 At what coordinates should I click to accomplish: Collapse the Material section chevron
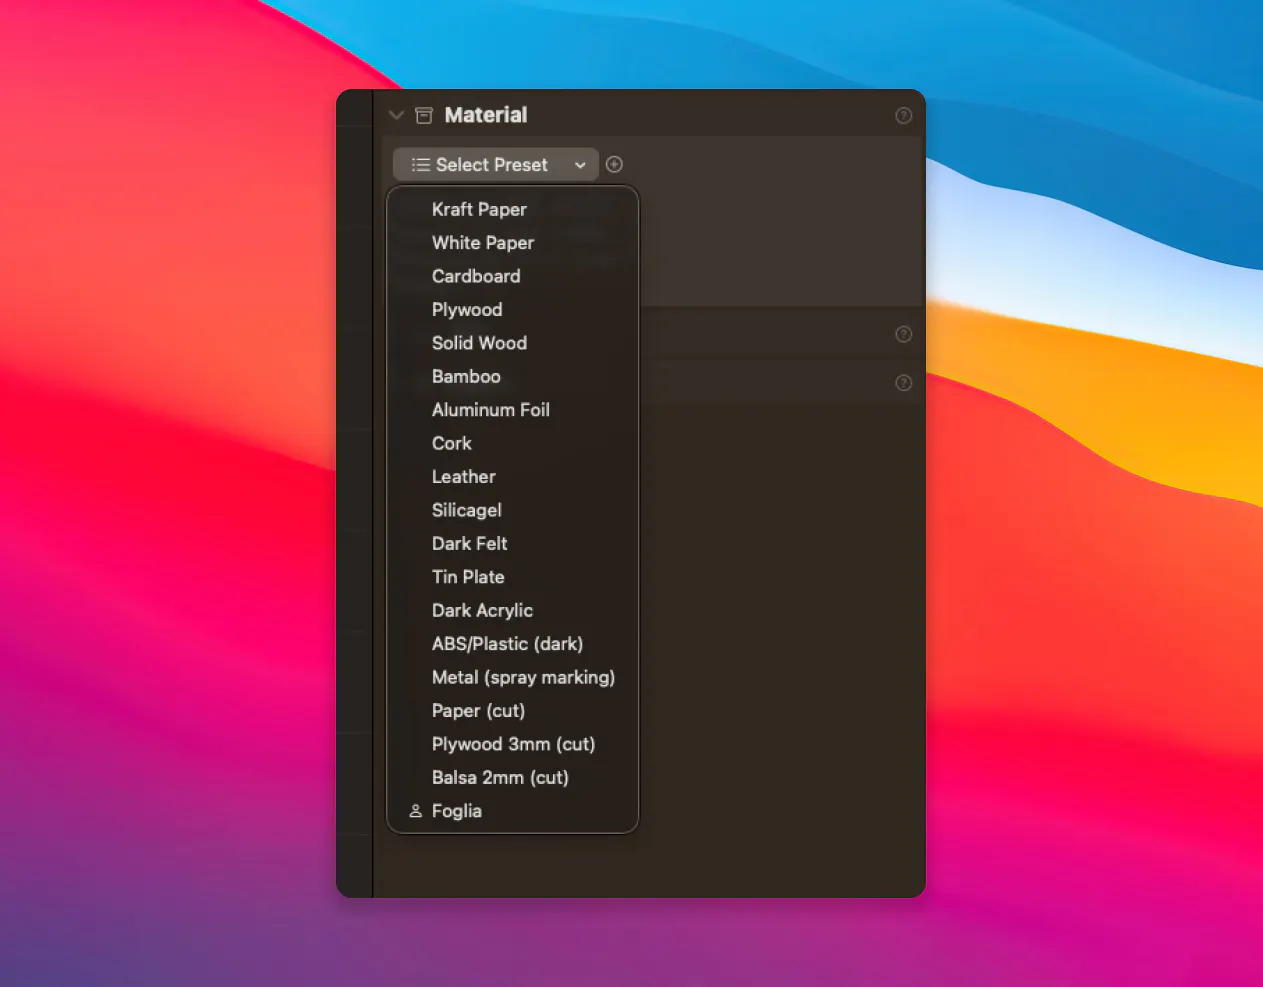(x=396, y=115)
